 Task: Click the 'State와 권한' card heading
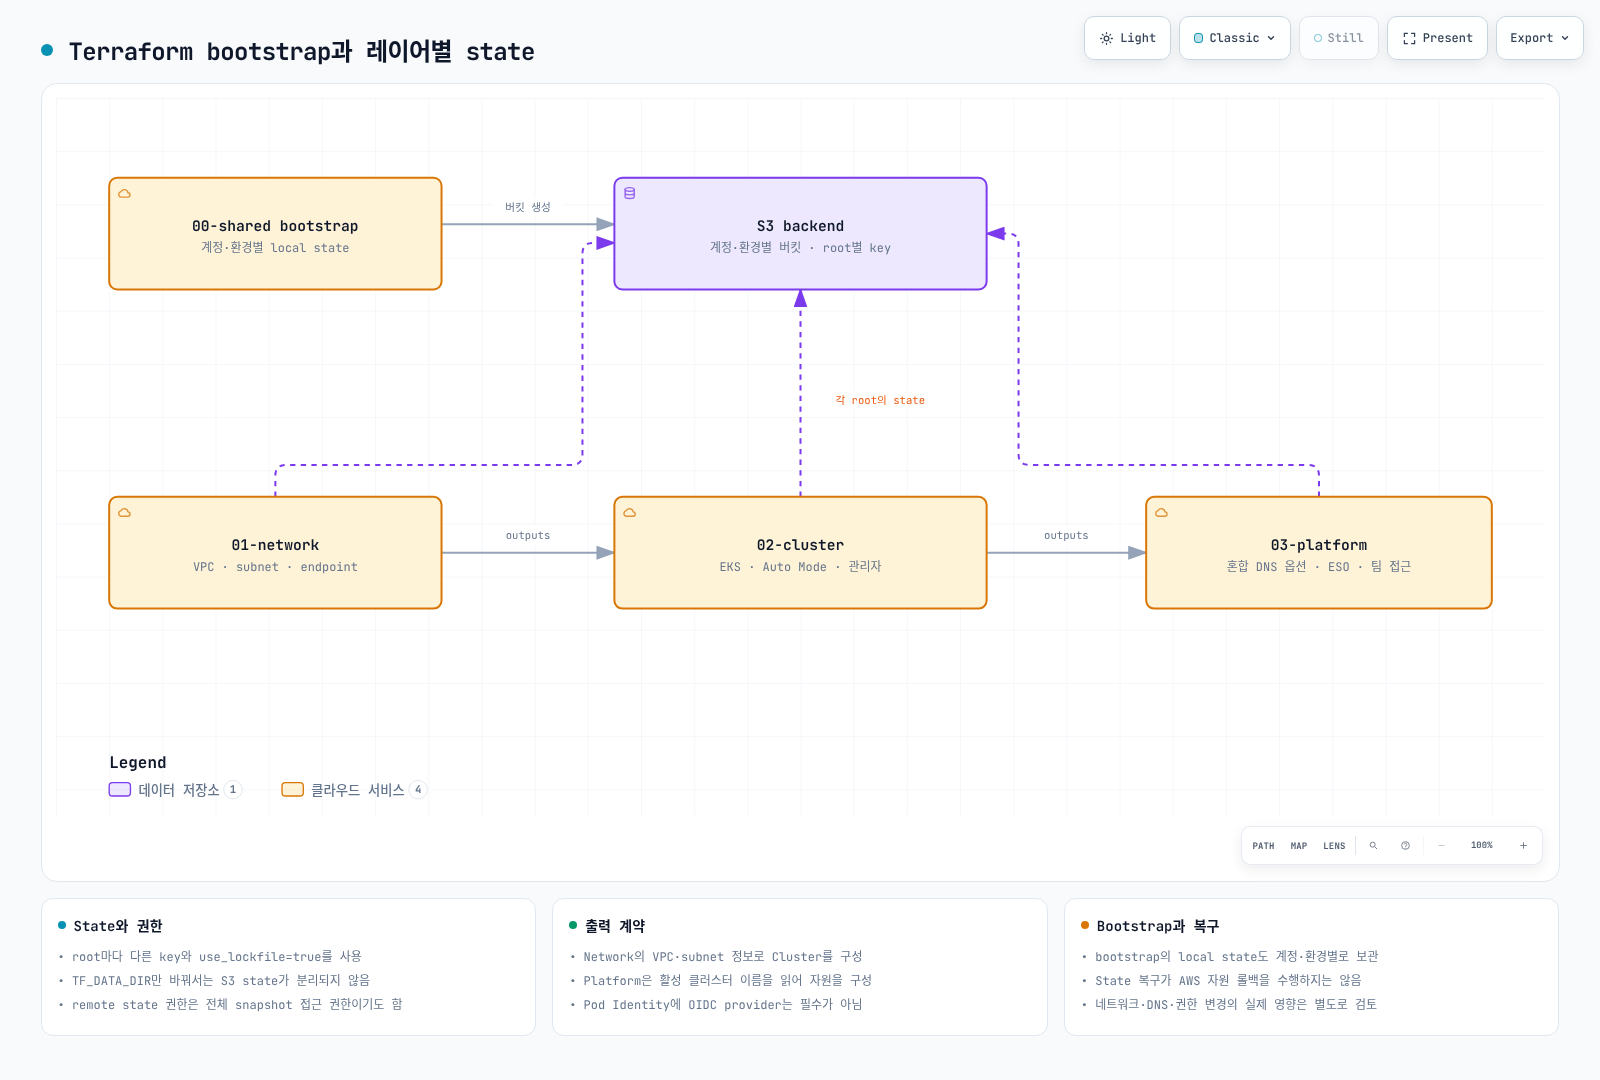[117, 926]
